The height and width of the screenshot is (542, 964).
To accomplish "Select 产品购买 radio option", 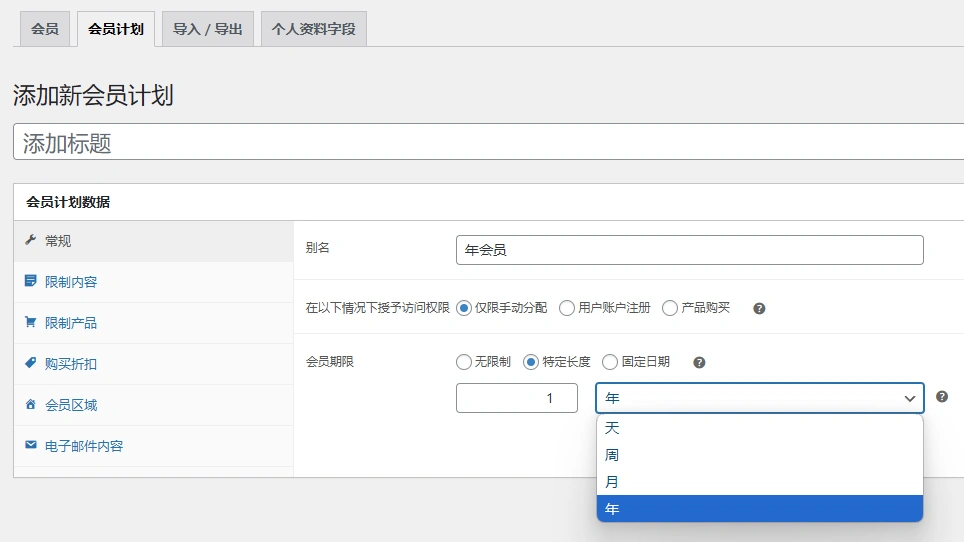I will [670, 308].
